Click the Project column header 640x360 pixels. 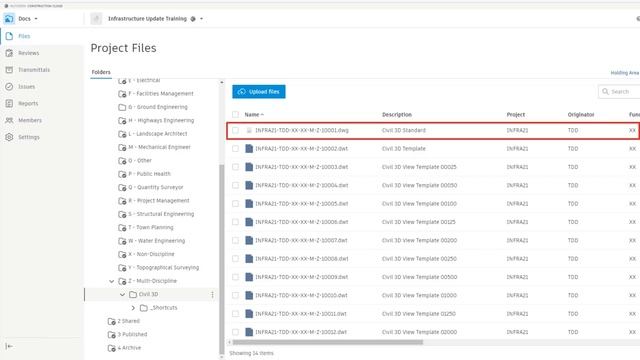tap(516, 114)
